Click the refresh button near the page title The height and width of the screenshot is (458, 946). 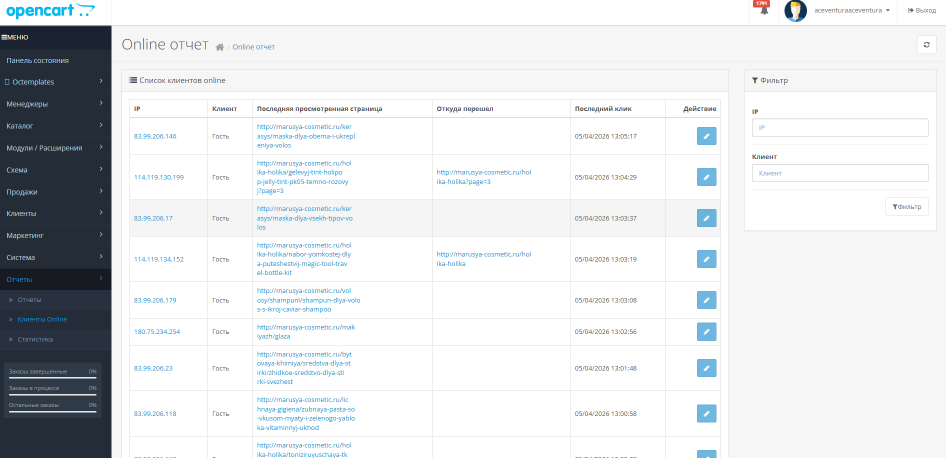click(926, 44)
